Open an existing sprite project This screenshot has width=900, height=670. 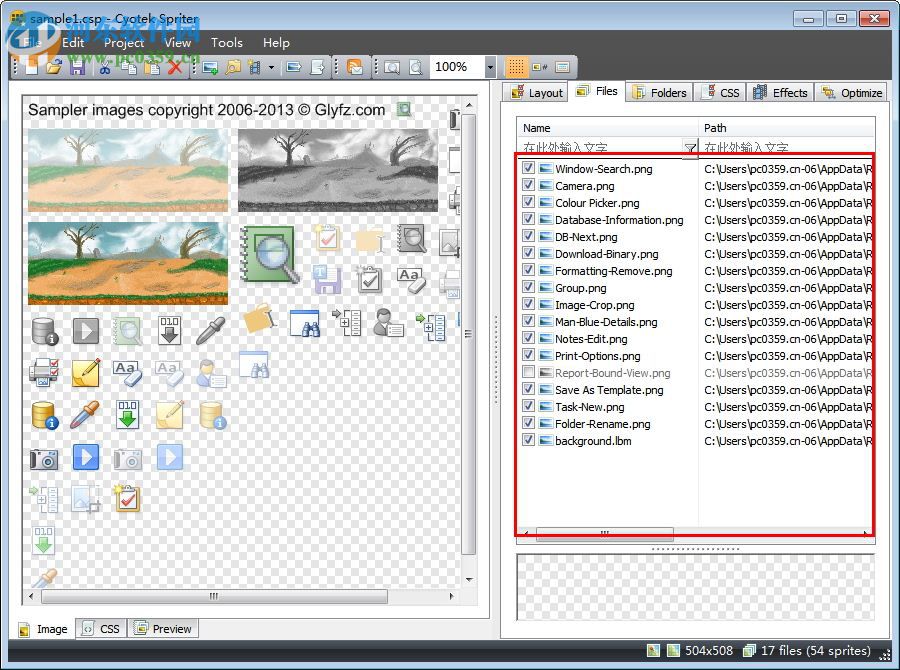53,67
